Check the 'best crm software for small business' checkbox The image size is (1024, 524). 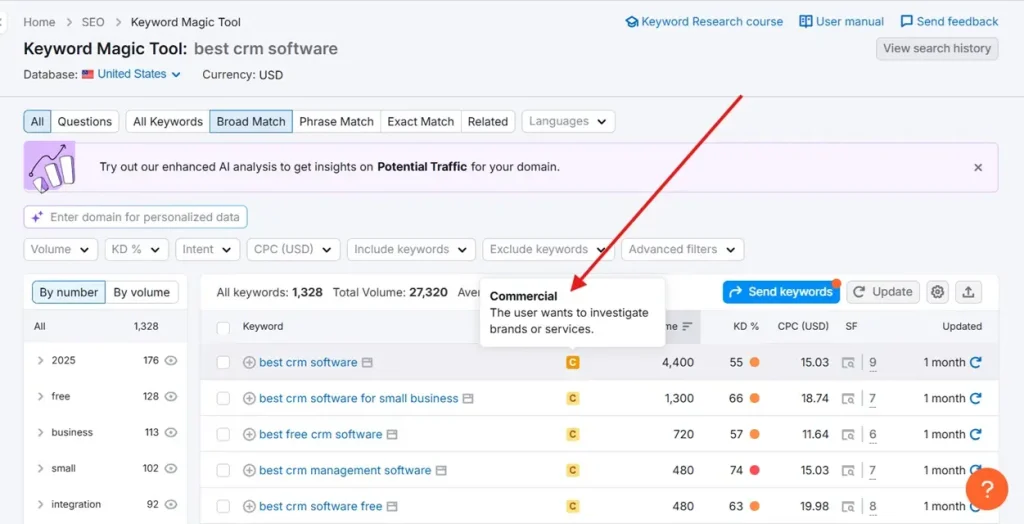click(x=223, y=398)
